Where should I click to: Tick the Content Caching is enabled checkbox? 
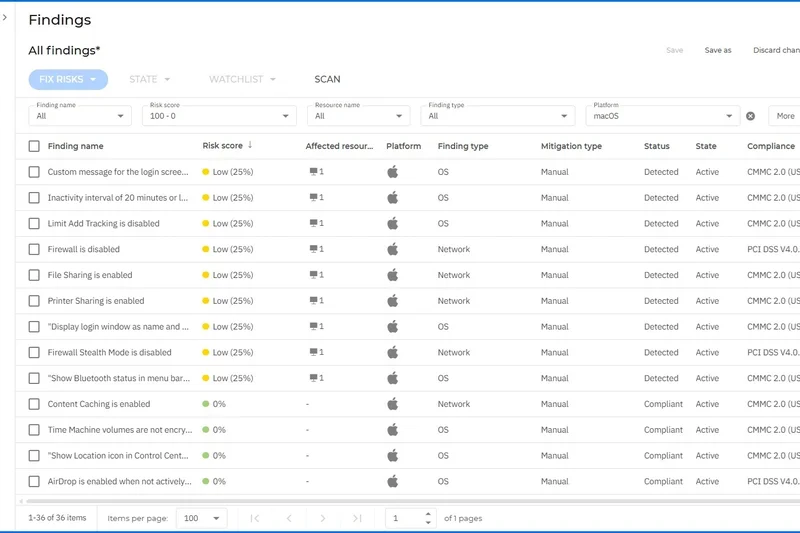(34, 404)
